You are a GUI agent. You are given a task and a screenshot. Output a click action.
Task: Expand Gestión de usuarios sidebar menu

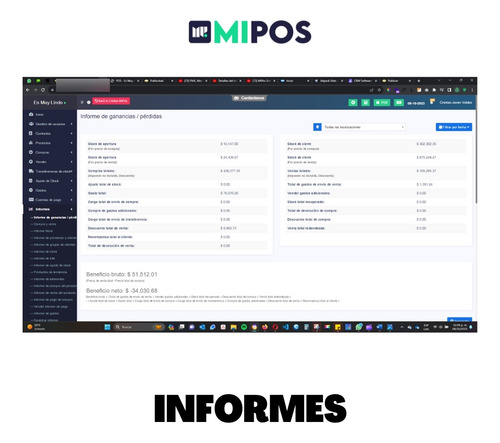tap(50, 124)
